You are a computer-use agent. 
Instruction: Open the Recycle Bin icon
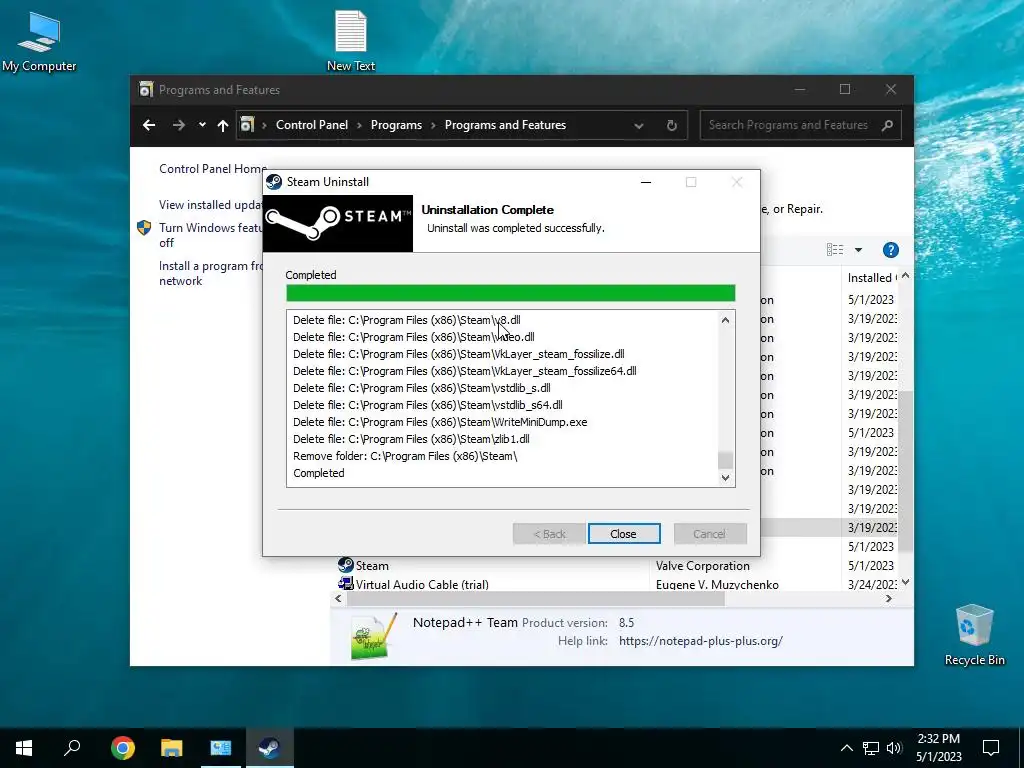974,635
